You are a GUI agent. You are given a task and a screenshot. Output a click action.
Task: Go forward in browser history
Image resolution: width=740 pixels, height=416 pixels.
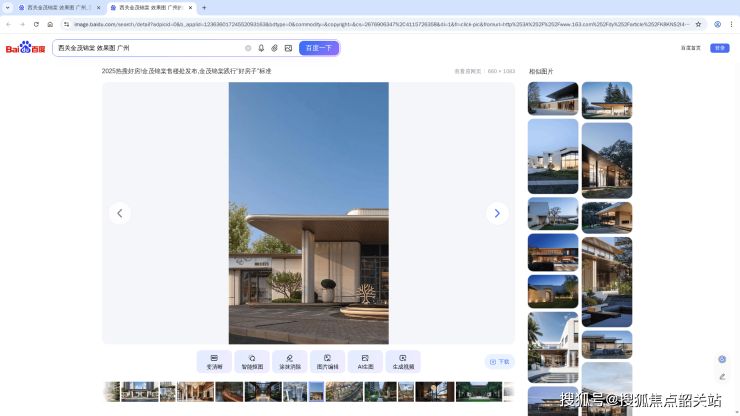pos(22,24)
